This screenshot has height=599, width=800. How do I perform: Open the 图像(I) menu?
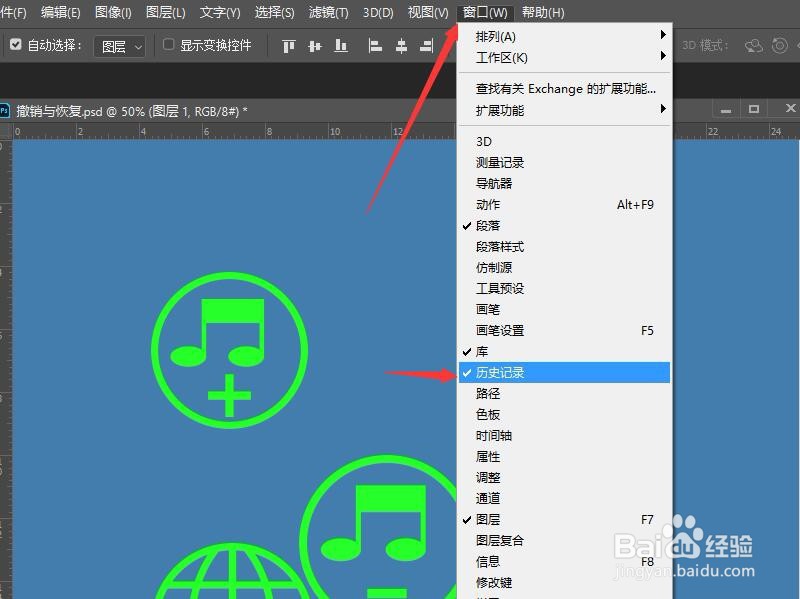click(x=113, y=12)
